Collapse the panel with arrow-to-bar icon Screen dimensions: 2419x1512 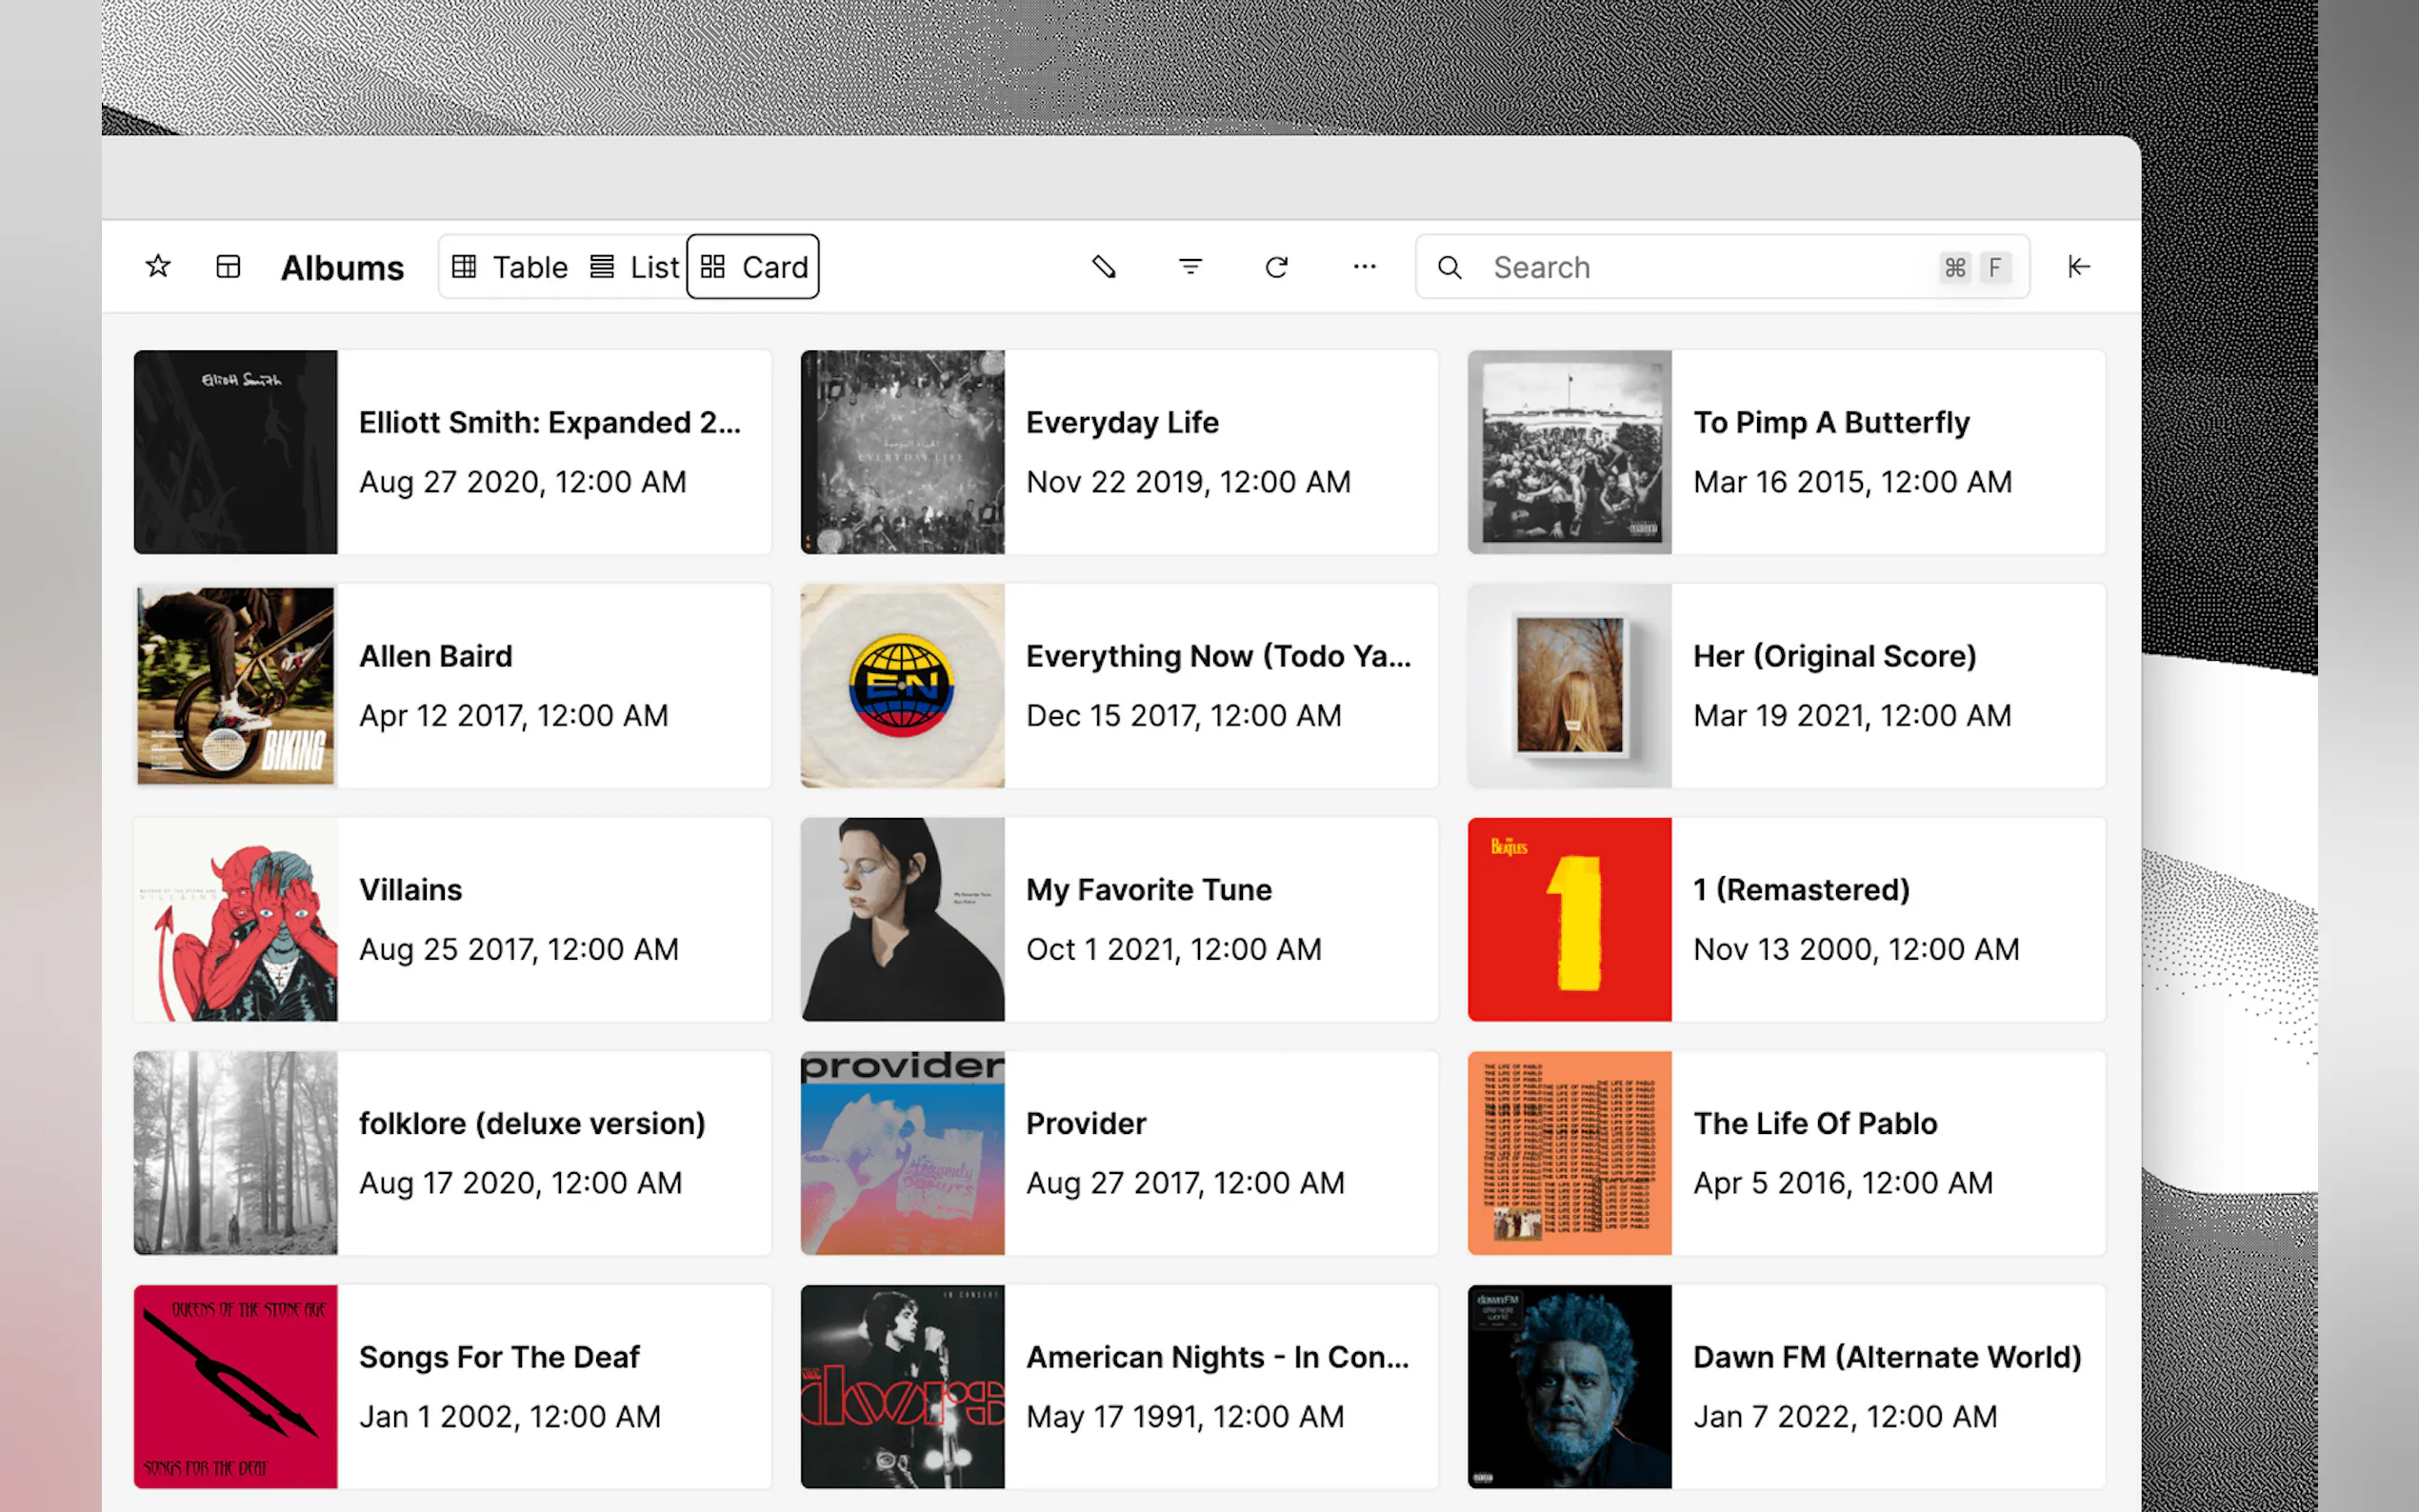(x=2078, y=267)
